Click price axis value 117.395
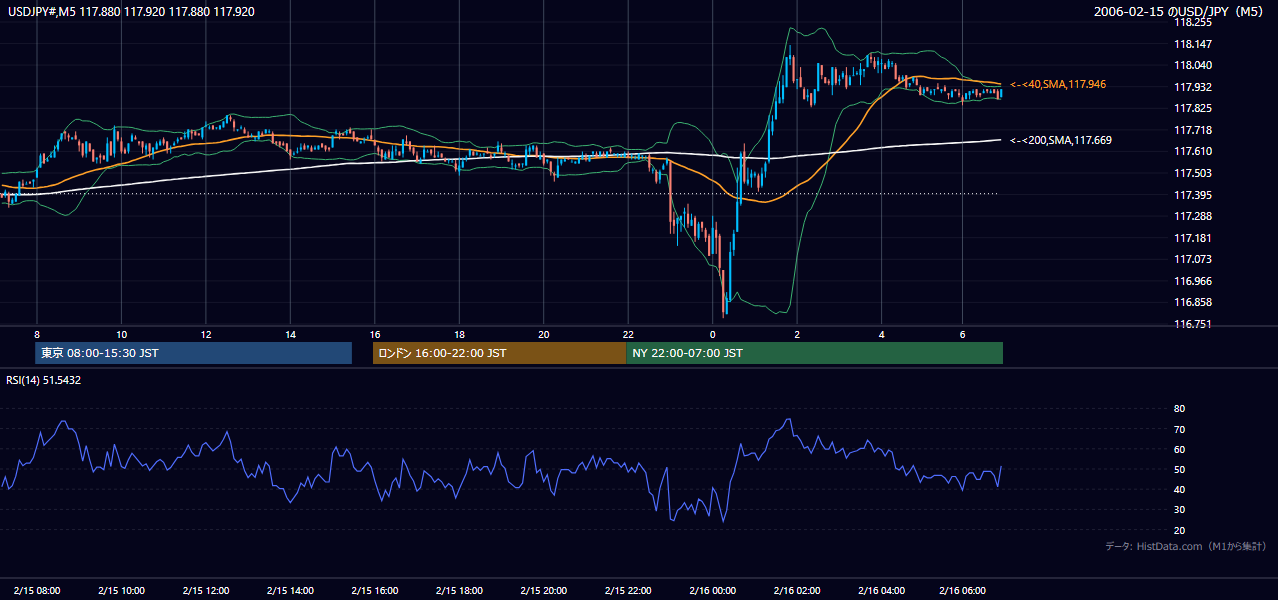Viewport: 1278px width, 600px height. (1191, 195)
